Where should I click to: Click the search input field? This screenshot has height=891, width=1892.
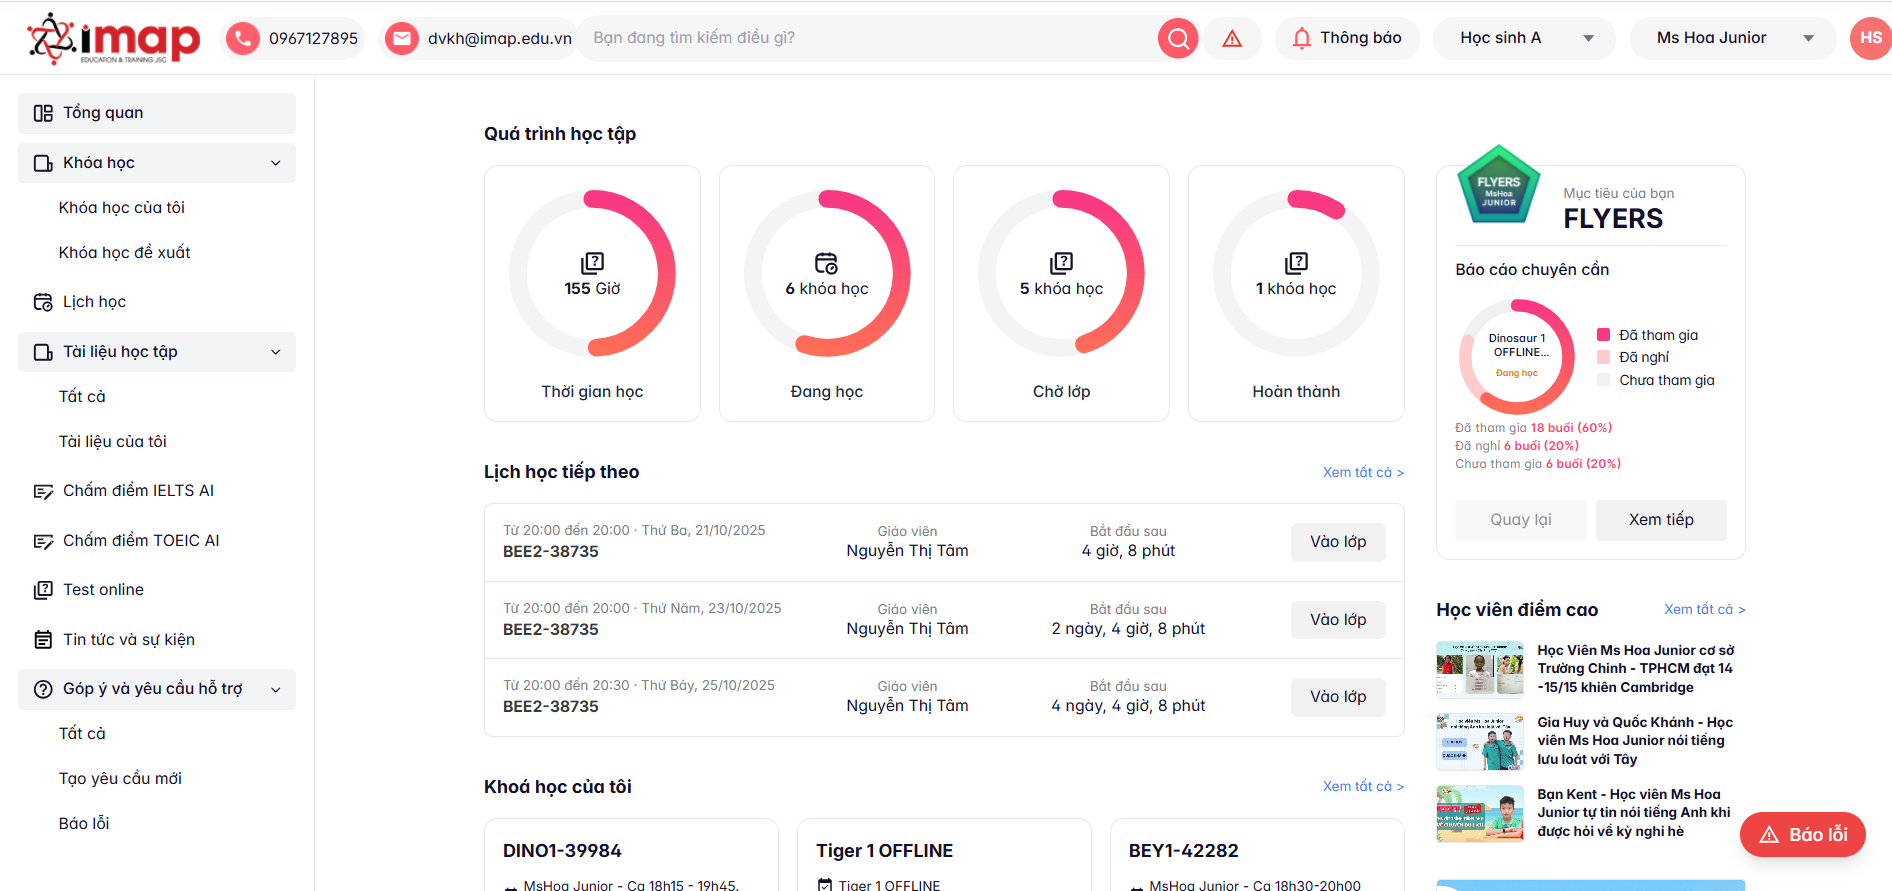pyautogui.click(x=870, y=38)
